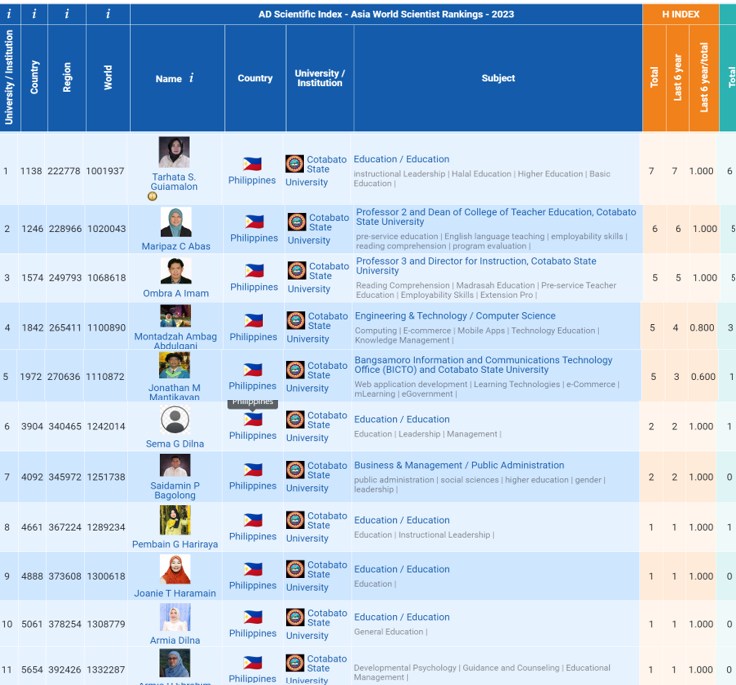Screen dimensions: 736x685
Task: Open Armia Dilna profile link
Action: tap(175, 640)
